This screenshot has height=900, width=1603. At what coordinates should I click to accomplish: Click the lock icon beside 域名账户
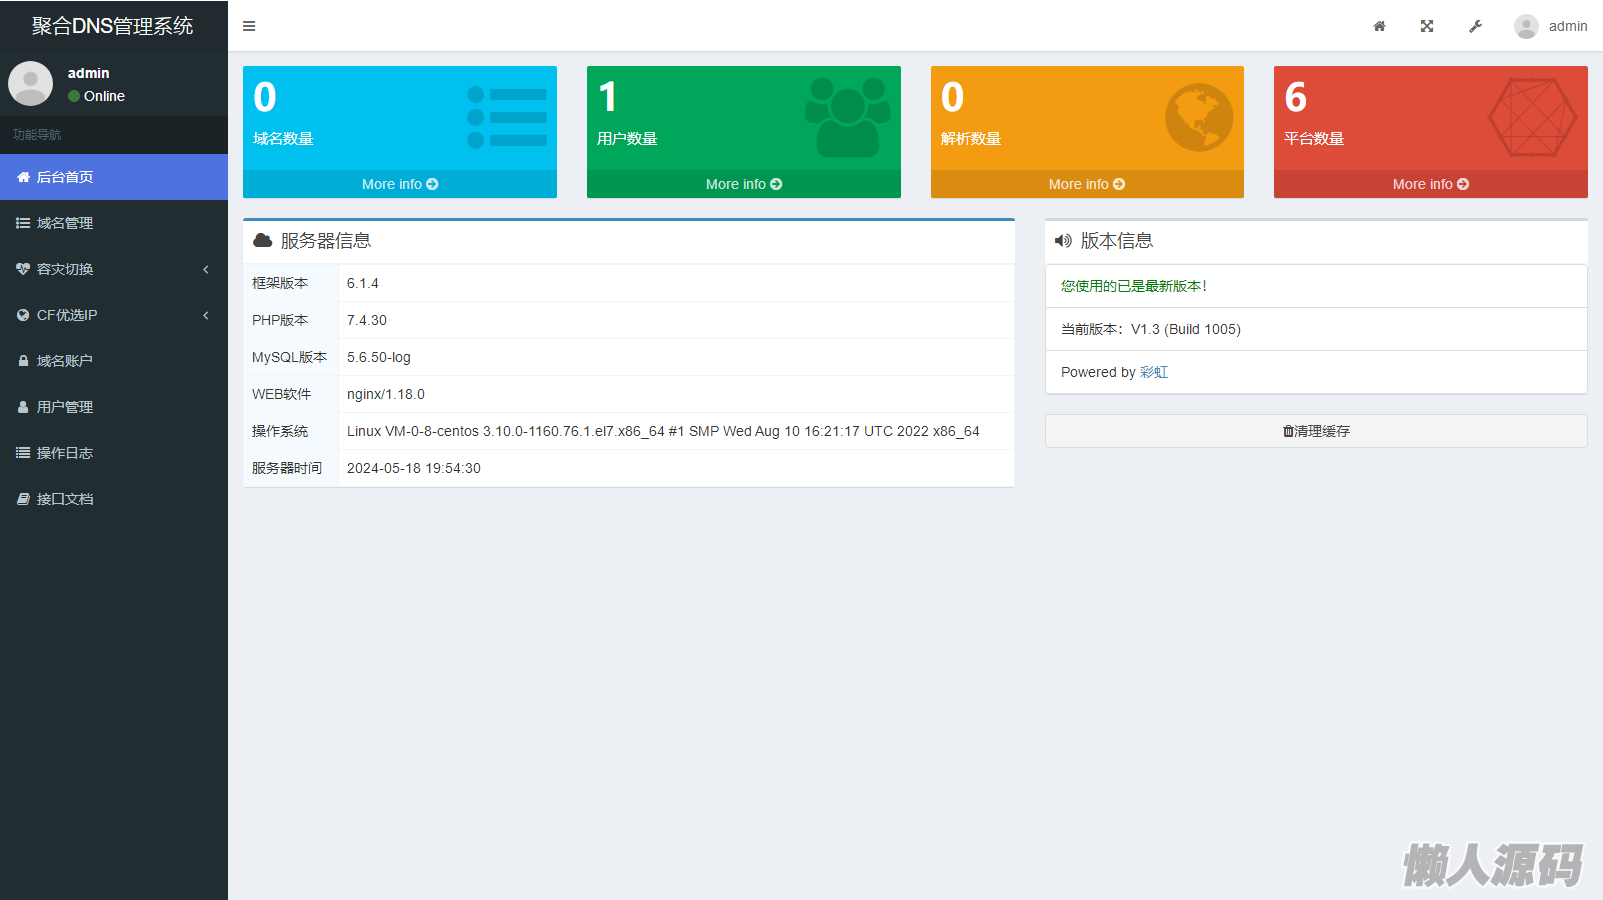point(23,361)
